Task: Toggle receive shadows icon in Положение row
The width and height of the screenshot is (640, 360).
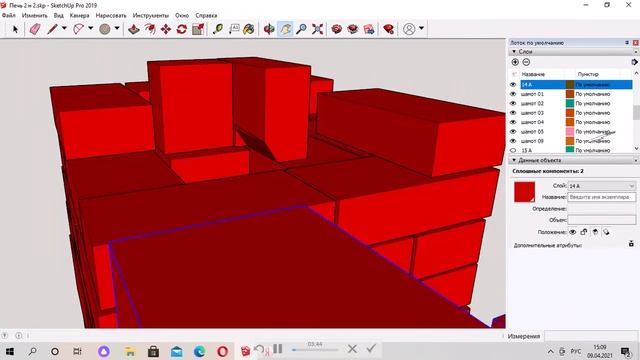Action: pyautogui.click(x=595, y=232)
